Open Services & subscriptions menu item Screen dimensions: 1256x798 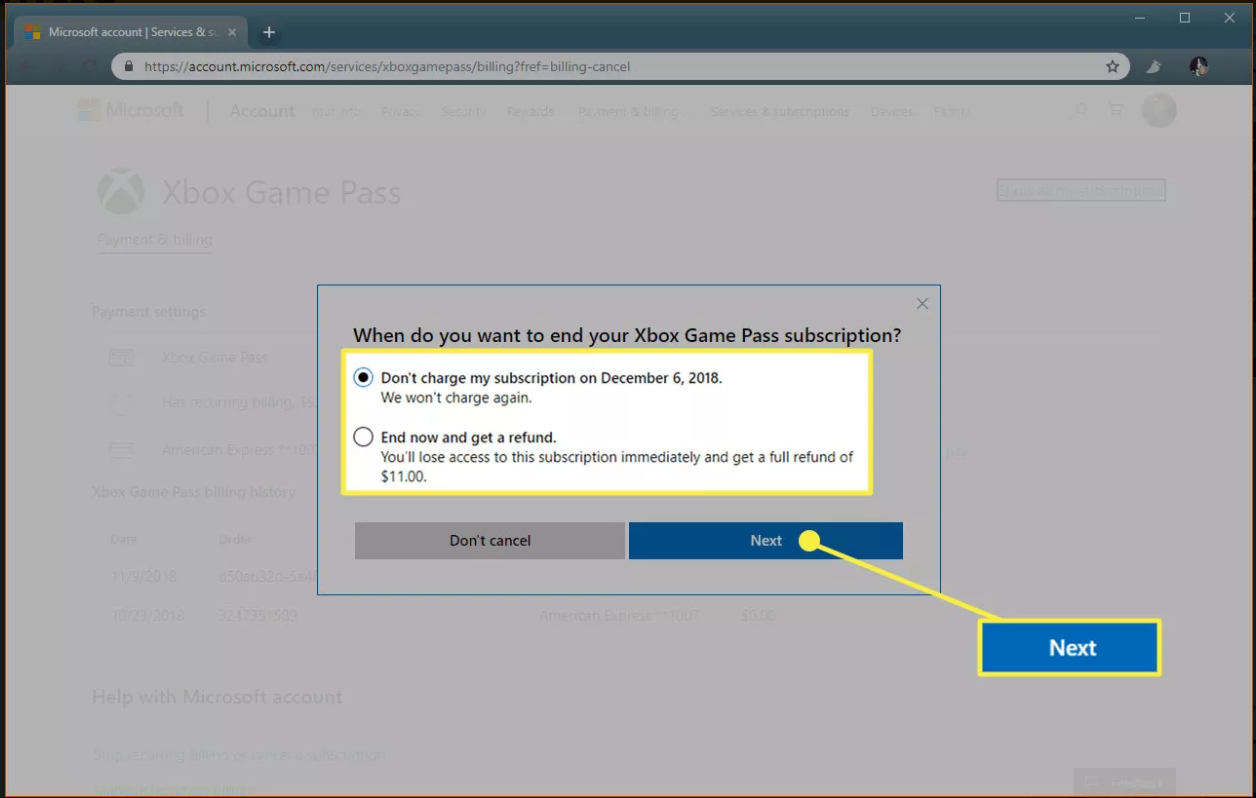click(780, 111)
